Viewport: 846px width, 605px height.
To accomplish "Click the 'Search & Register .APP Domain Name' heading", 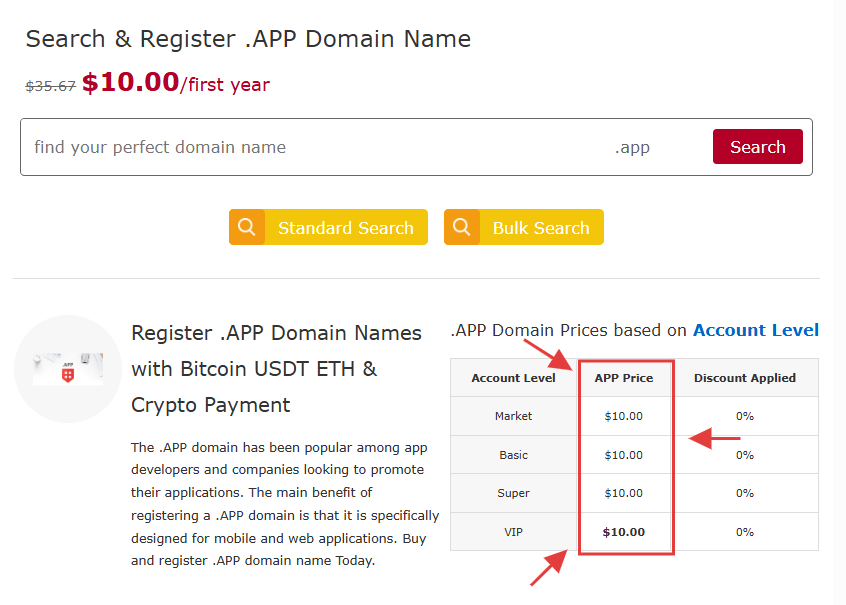I will click(247, 39).
